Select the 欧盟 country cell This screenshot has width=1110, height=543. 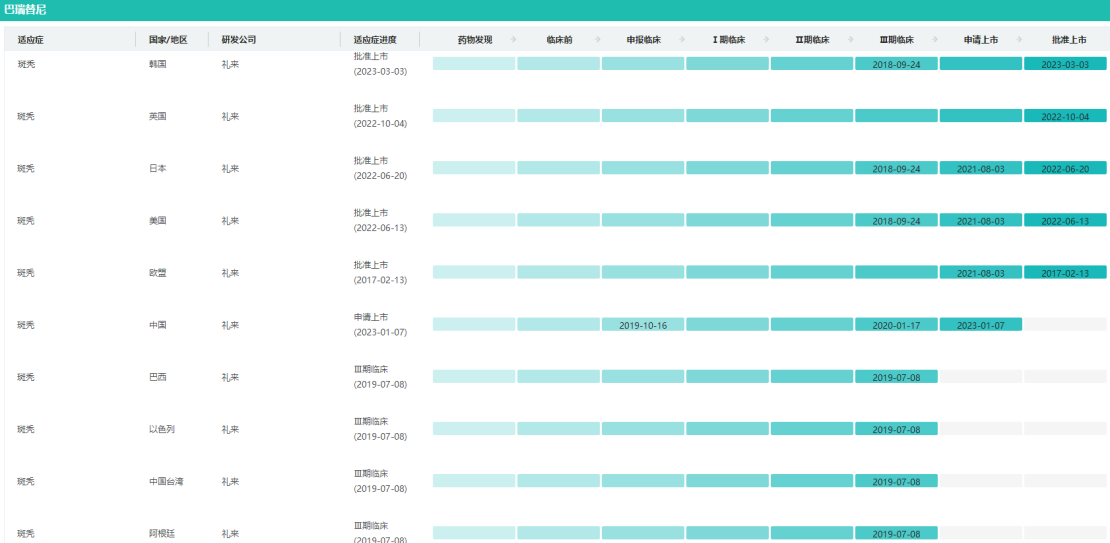(x=157, y=273)
